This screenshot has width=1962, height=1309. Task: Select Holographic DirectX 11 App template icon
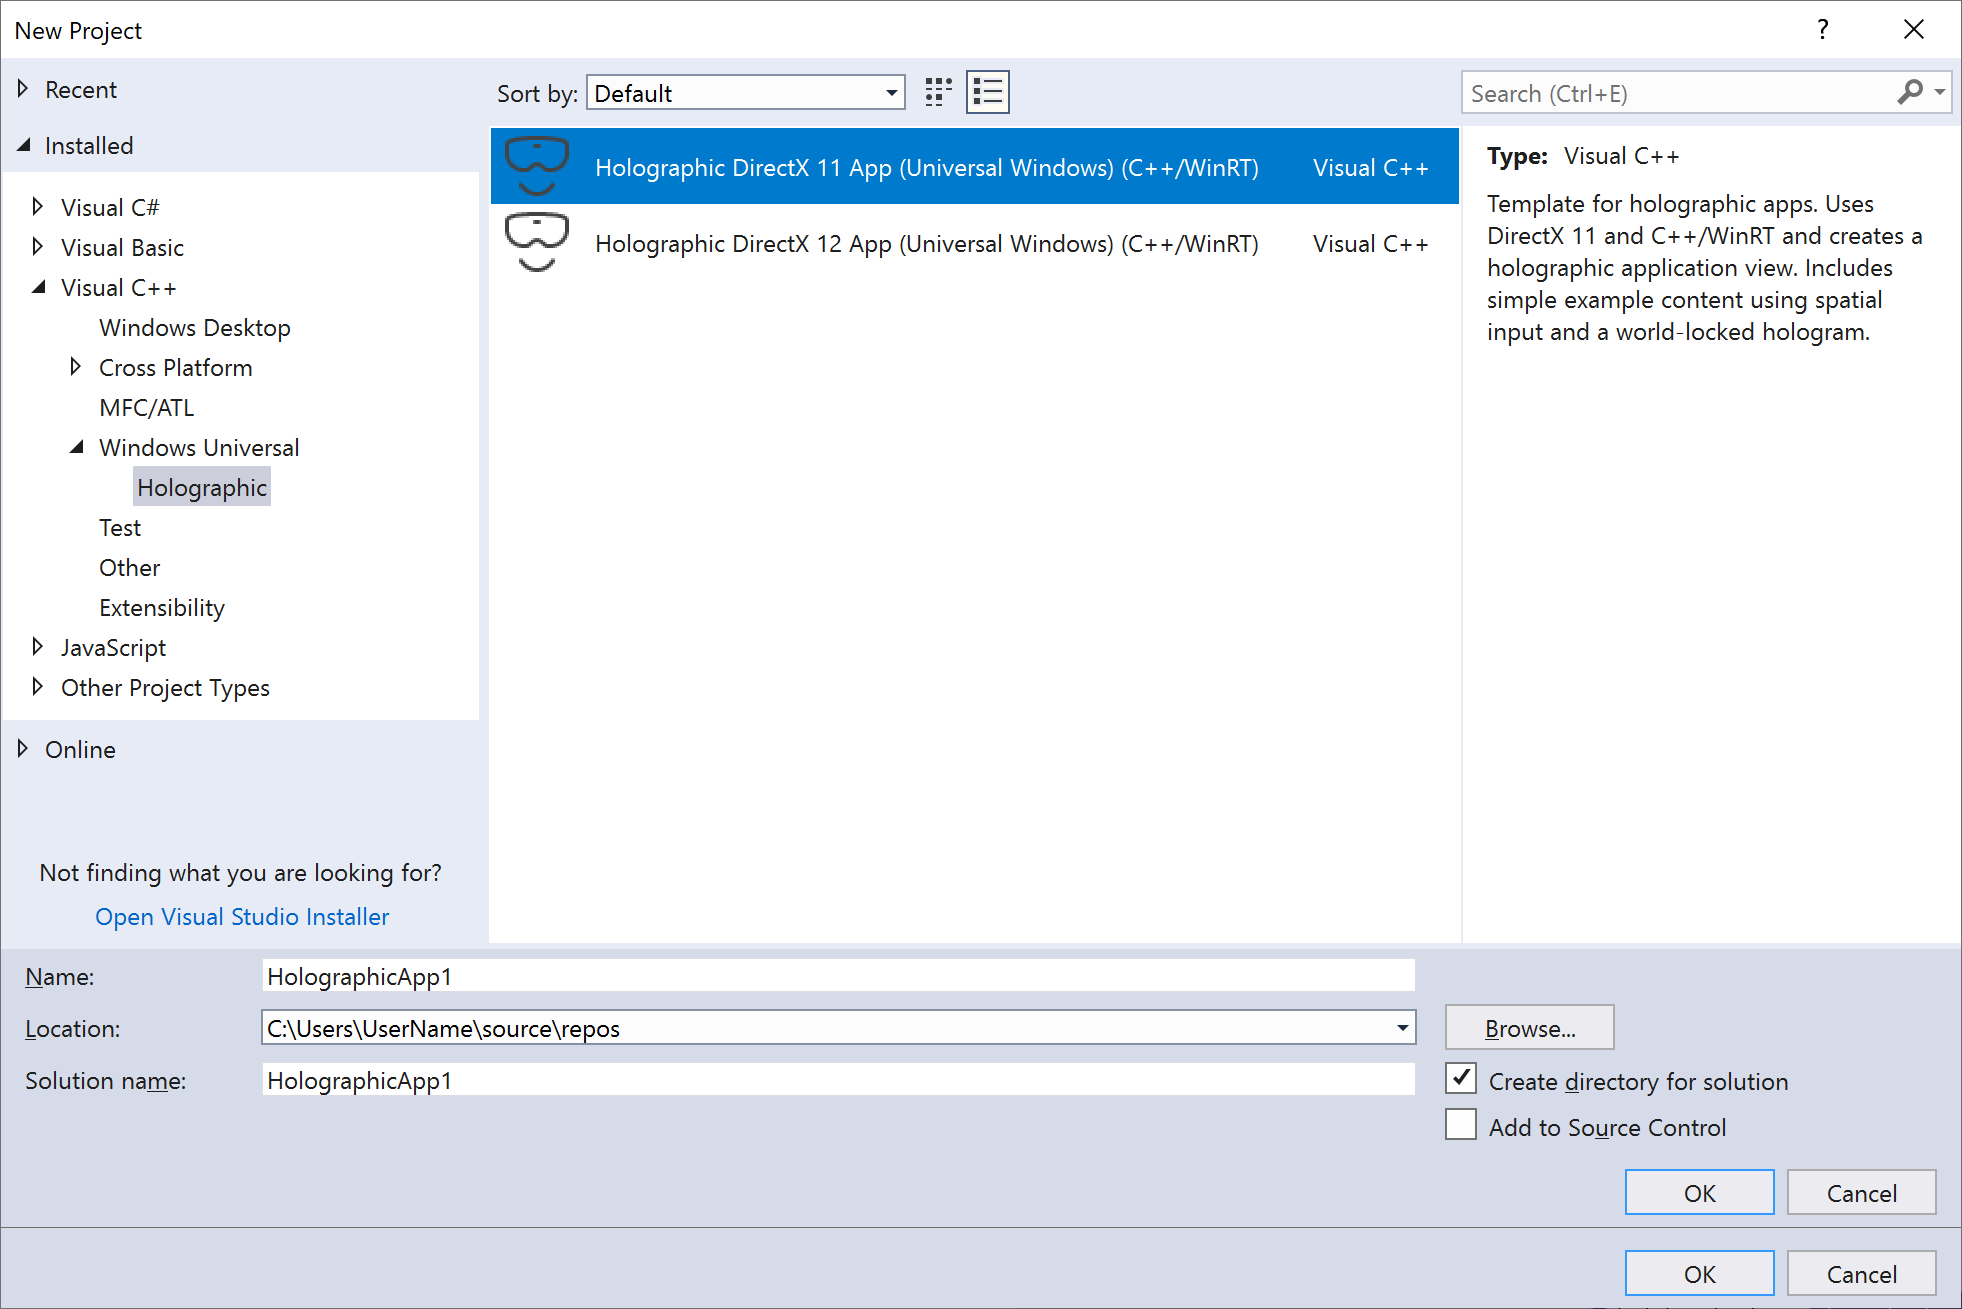535,164
